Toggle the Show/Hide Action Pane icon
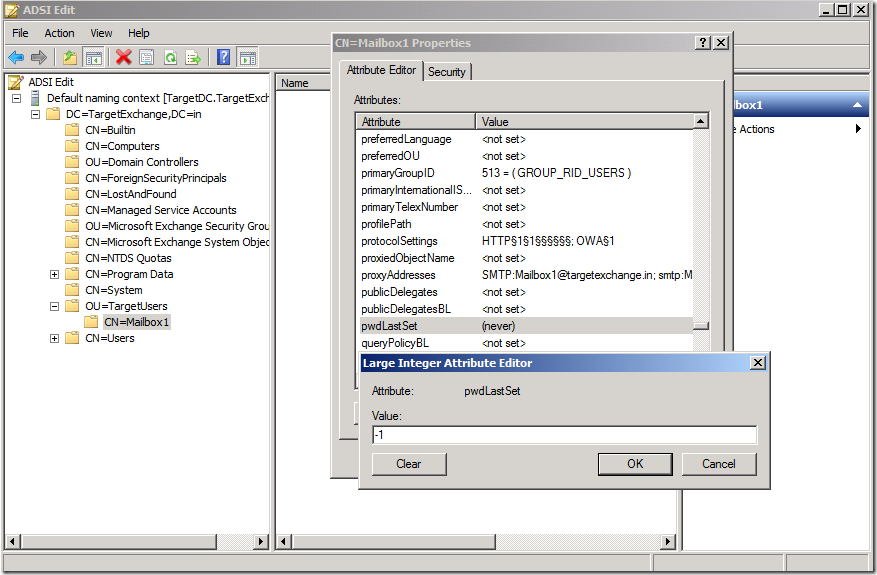Screen dimensions: 877x575 [x=247, y=57]
